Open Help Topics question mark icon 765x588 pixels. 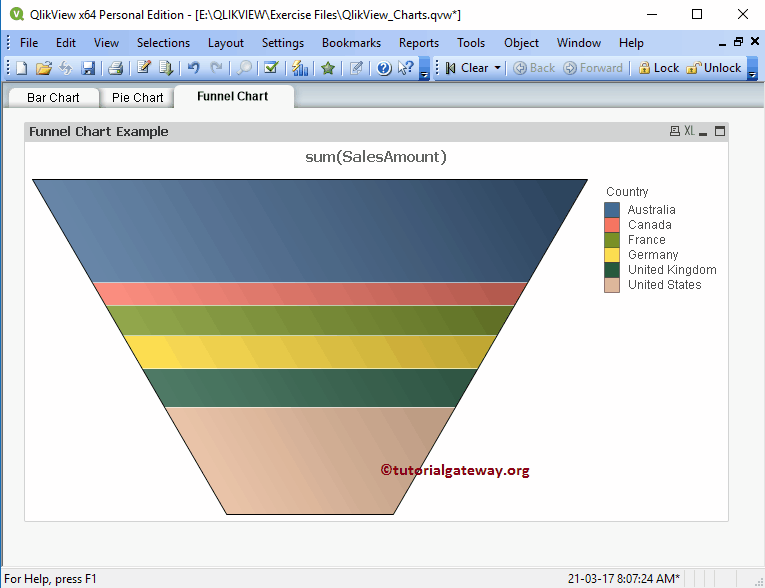coord(384,68)
